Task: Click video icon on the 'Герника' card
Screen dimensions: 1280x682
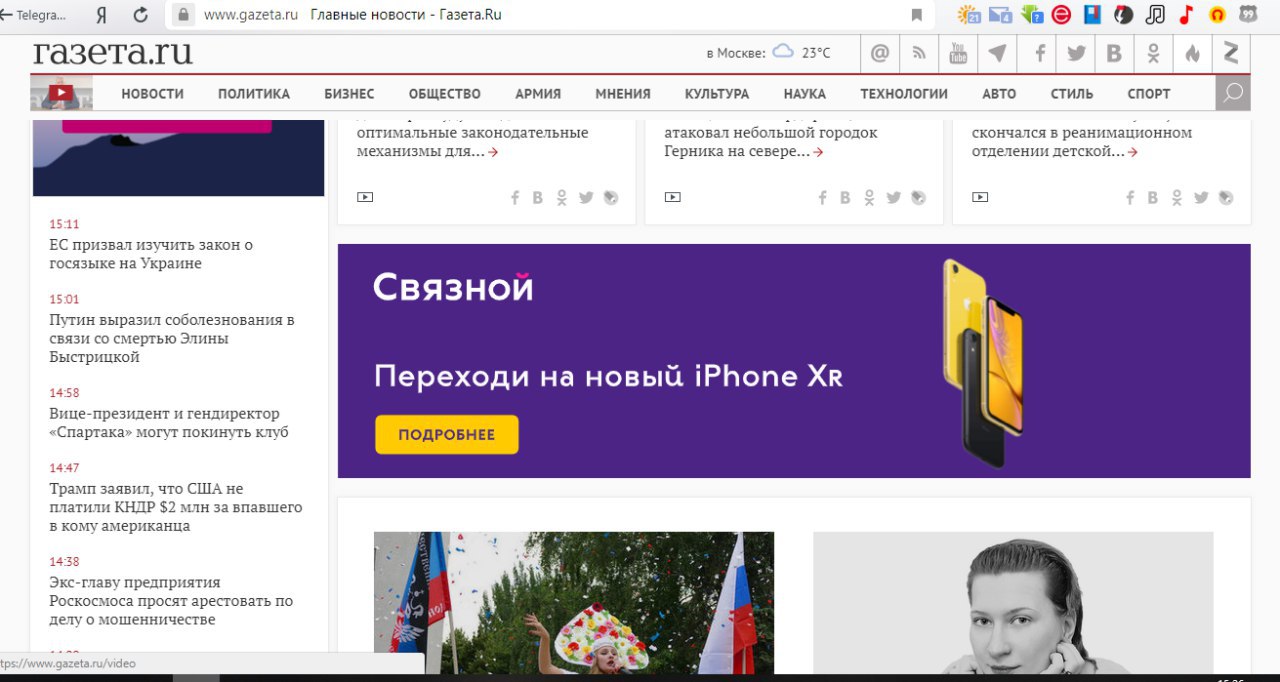Action: [673, 197]
